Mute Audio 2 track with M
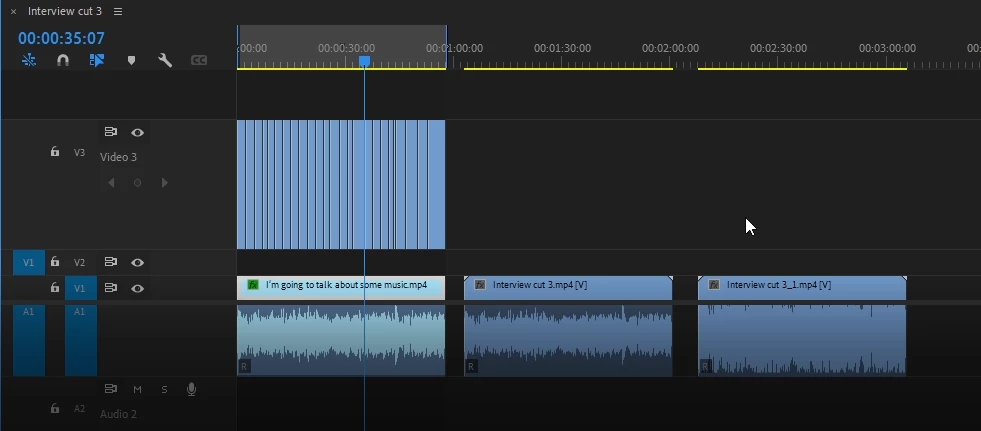Viewport: 981px width, 431px height. coord(137,389)
